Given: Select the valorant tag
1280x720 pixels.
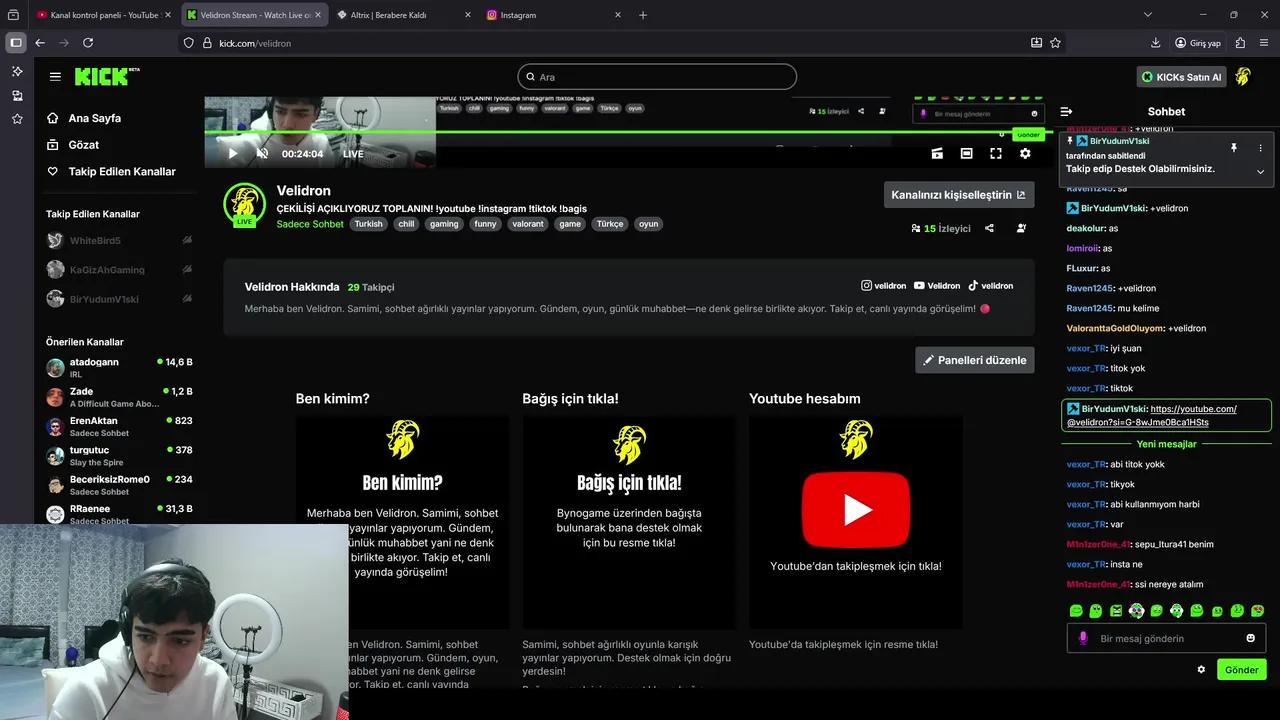Looking at the screenshot, I should point(528,224).
